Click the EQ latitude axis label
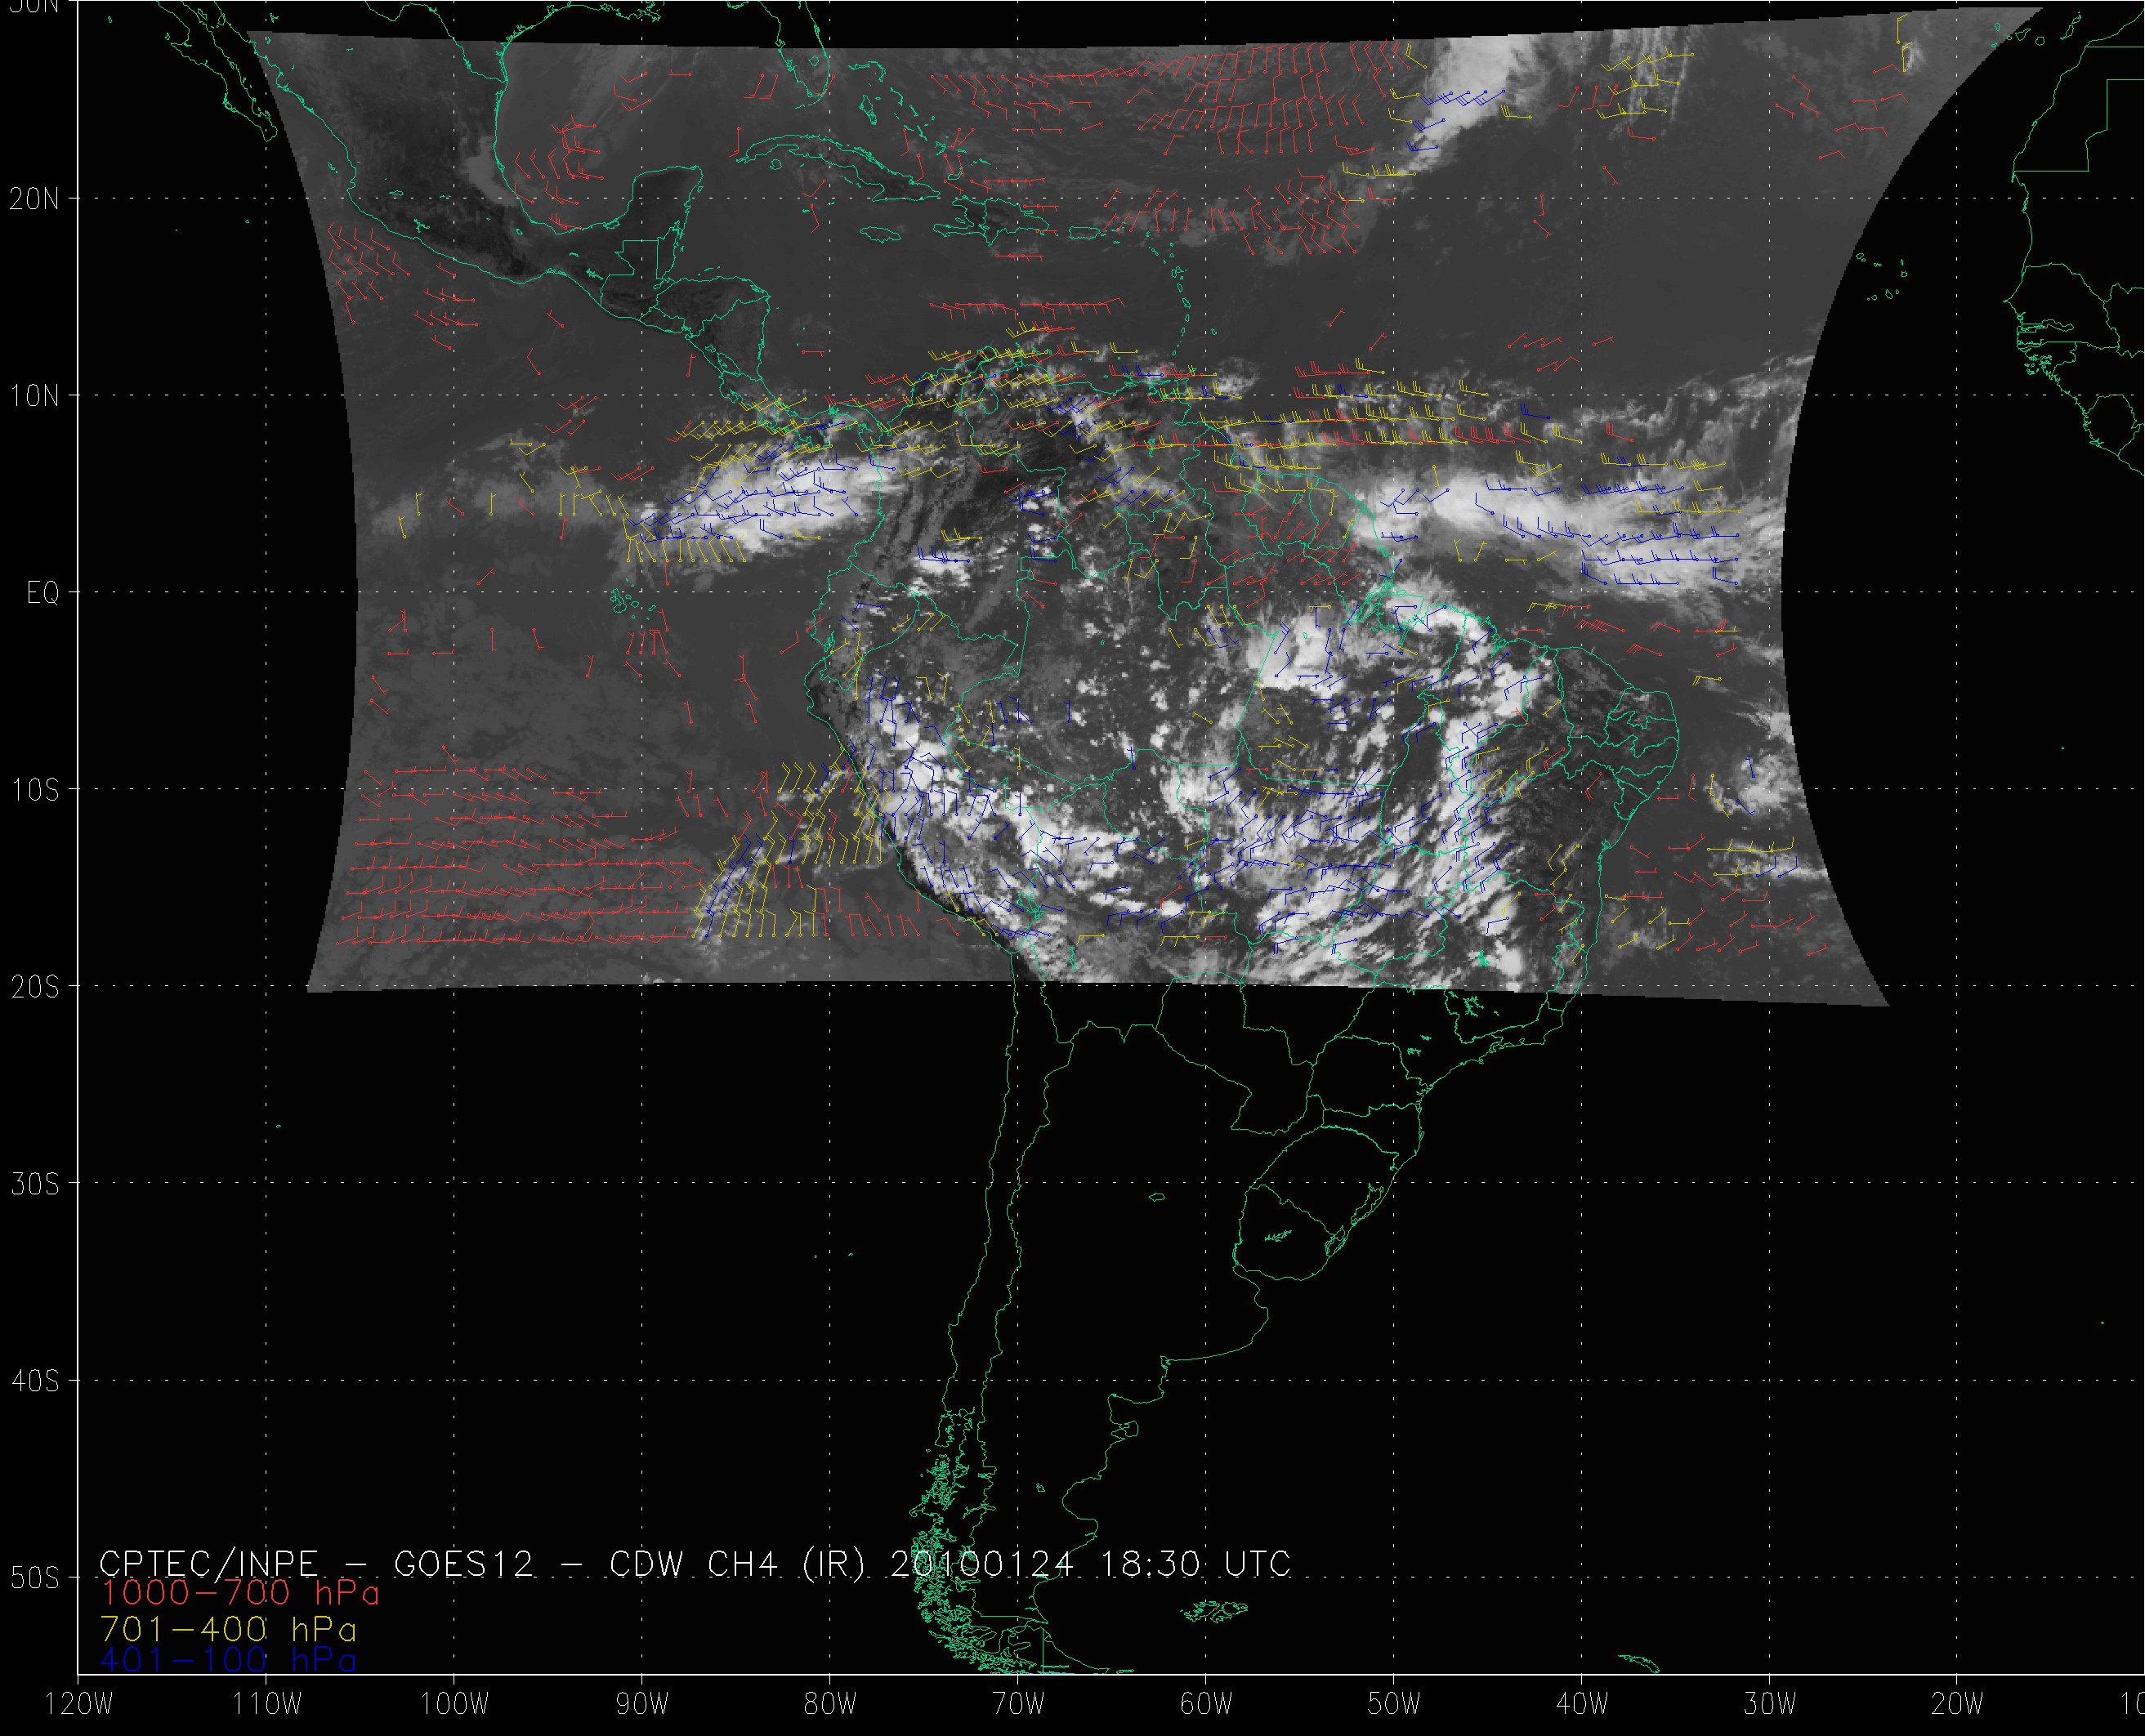Viewport: 2145px width, 1736px height. point(42,594)
